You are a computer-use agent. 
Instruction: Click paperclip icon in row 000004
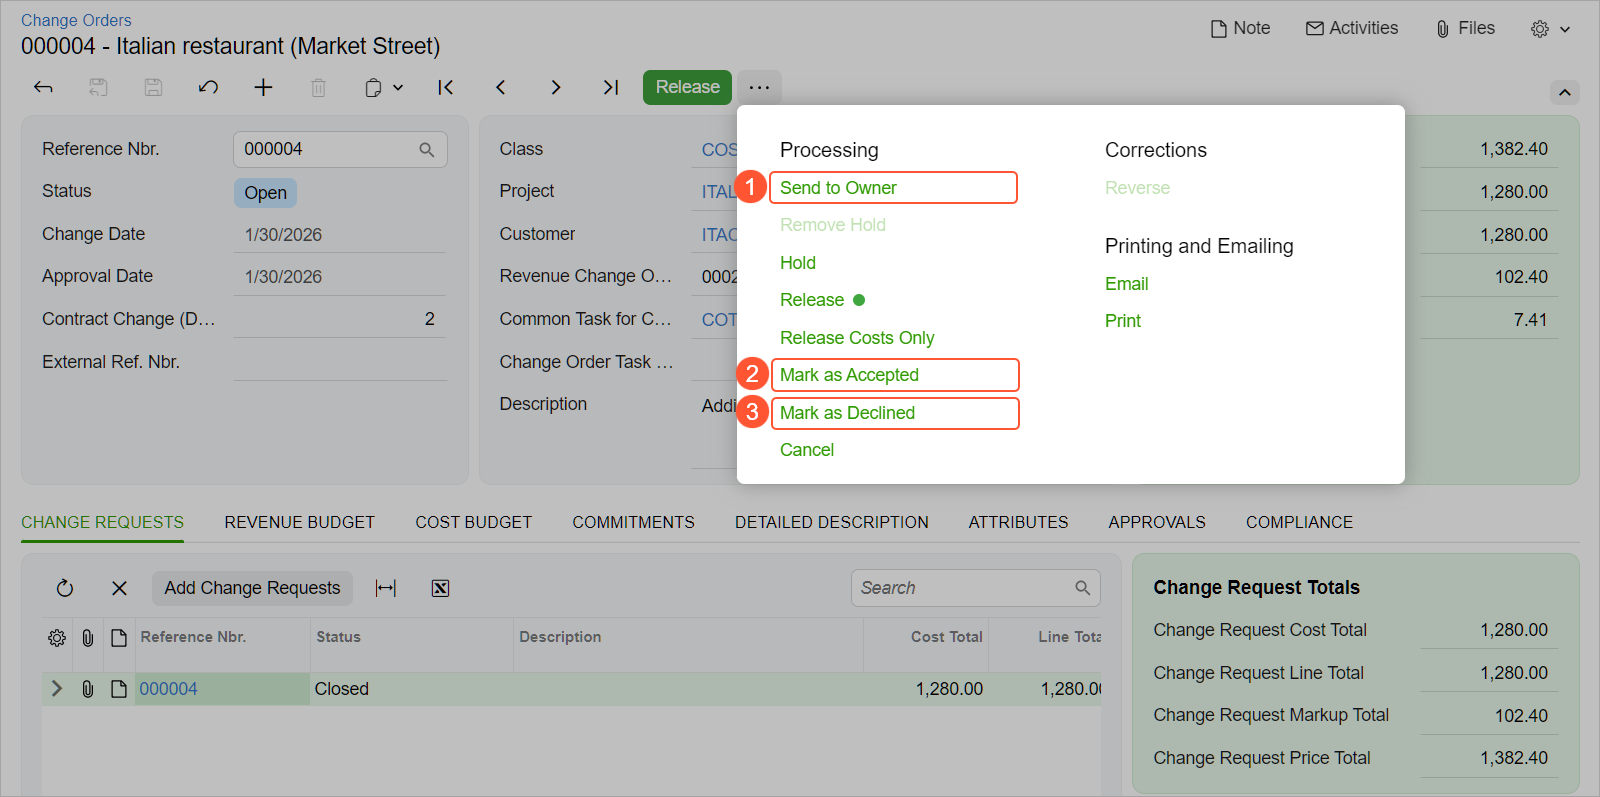click(88, 689)
